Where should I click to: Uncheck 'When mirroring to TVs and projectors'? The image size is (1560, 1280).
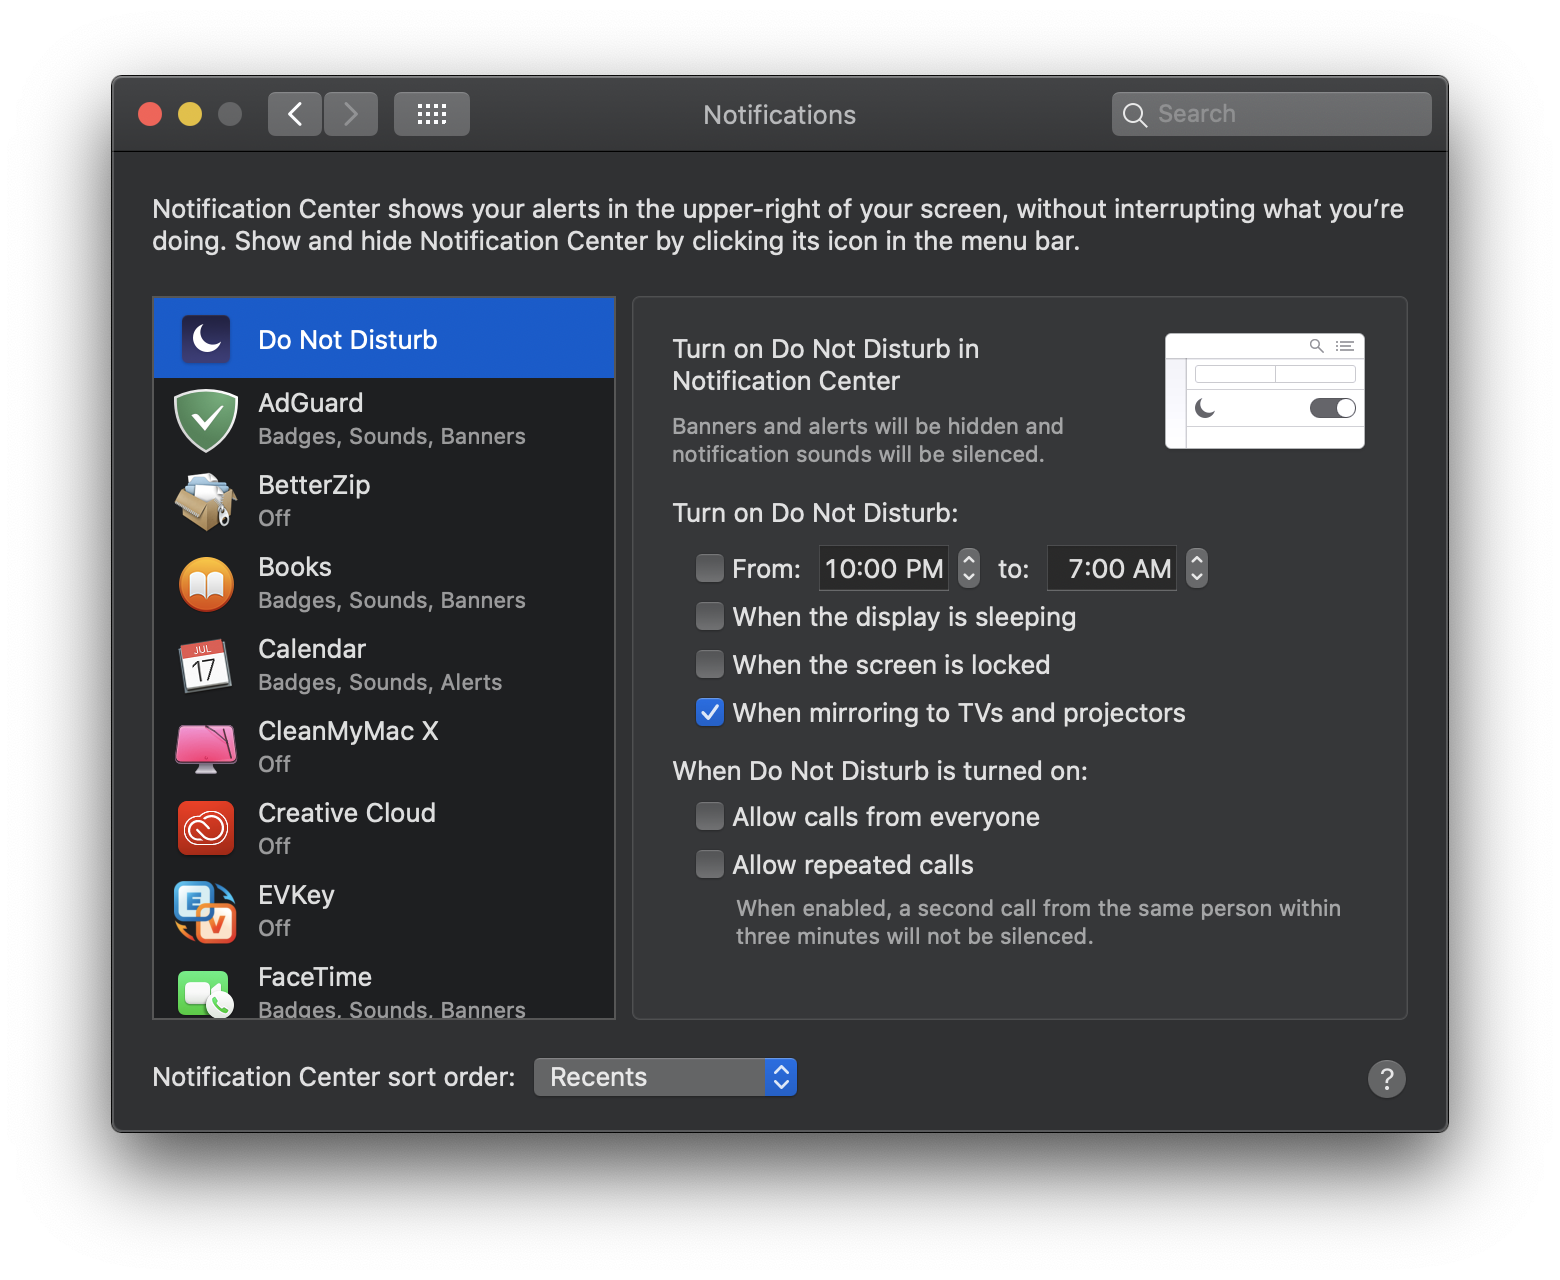tap(710, 712)
